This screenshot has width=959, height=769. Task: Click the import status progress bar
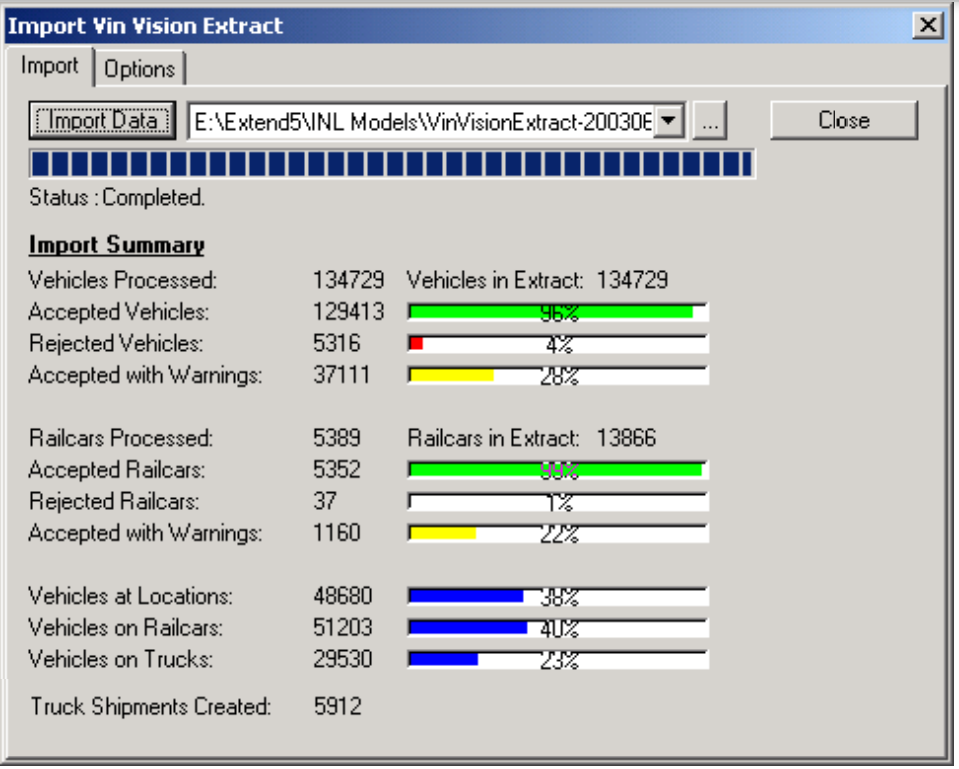[392, 164]
